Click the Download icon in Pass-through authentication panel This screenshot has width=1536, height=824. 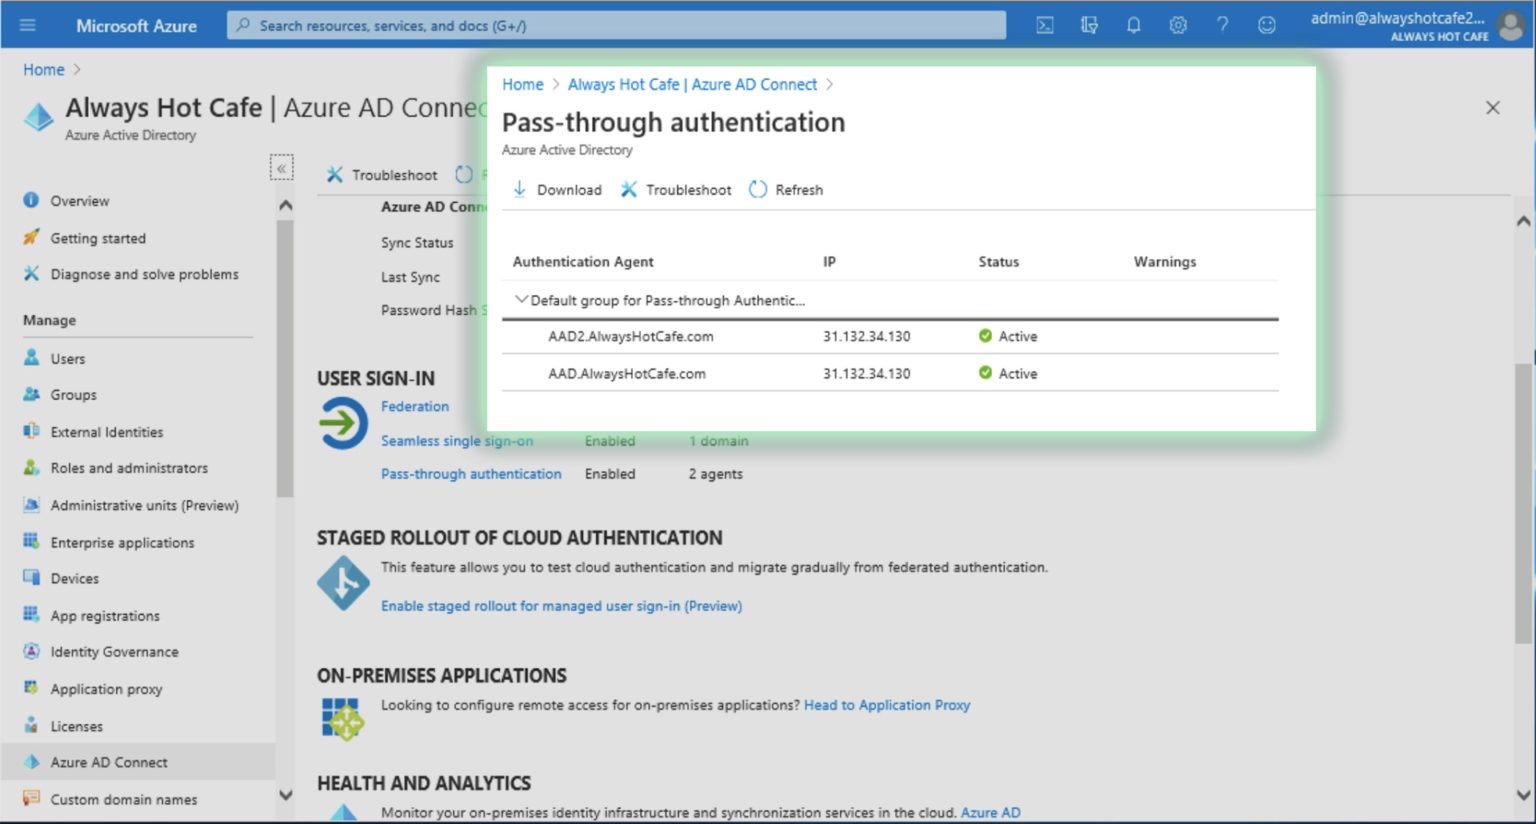point(520,189)
